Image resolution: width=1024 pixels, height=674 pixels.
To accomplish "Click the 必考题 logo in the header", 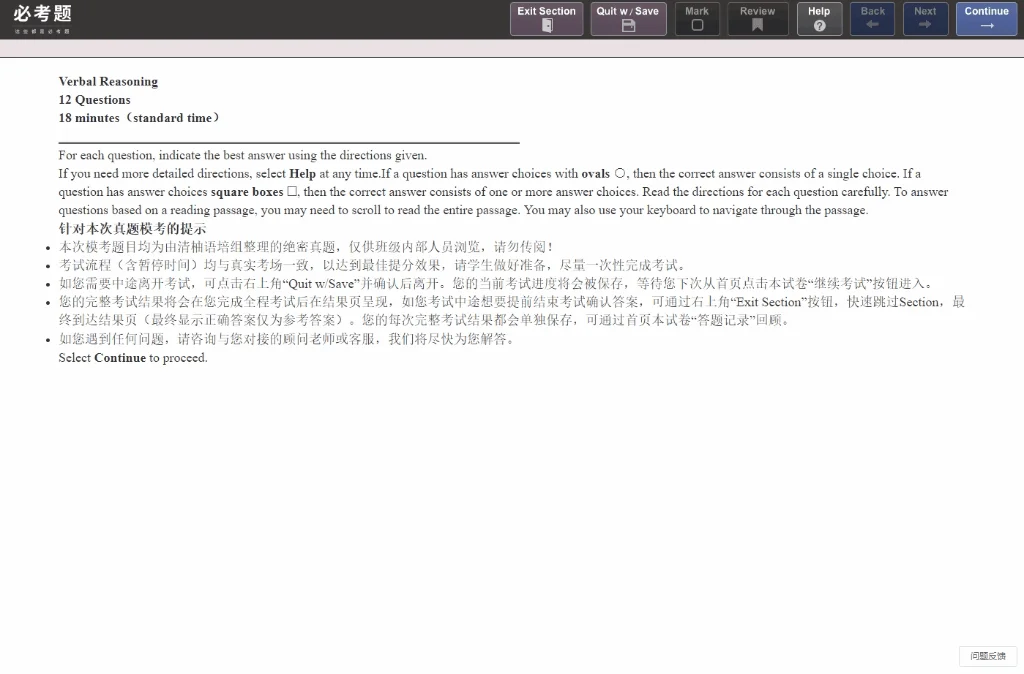I will click(43, 17).
